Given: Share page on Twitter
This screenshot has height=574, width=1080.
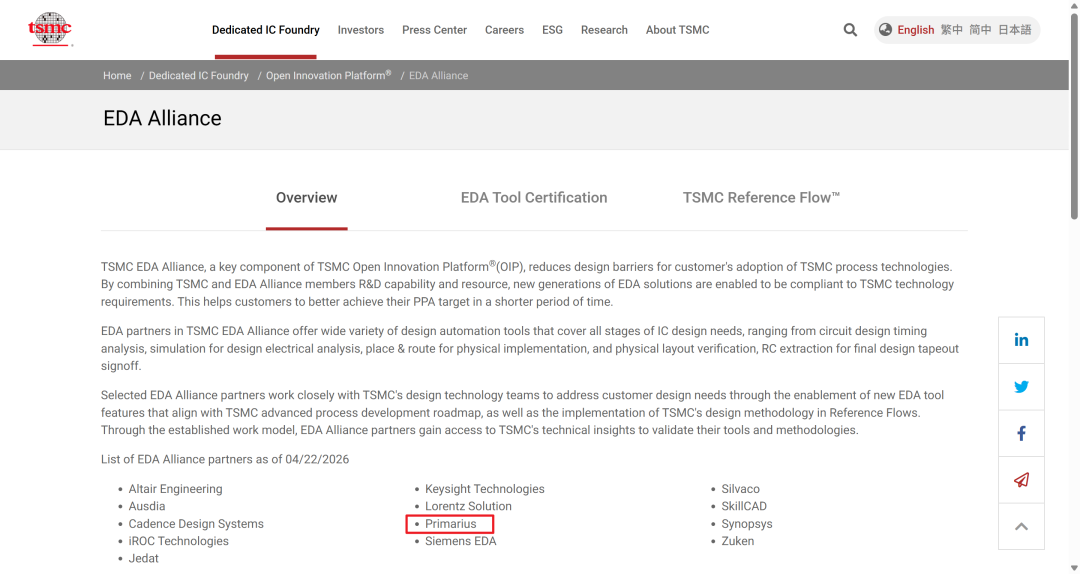Looking at the screenshot, I should pos(1021,387).
